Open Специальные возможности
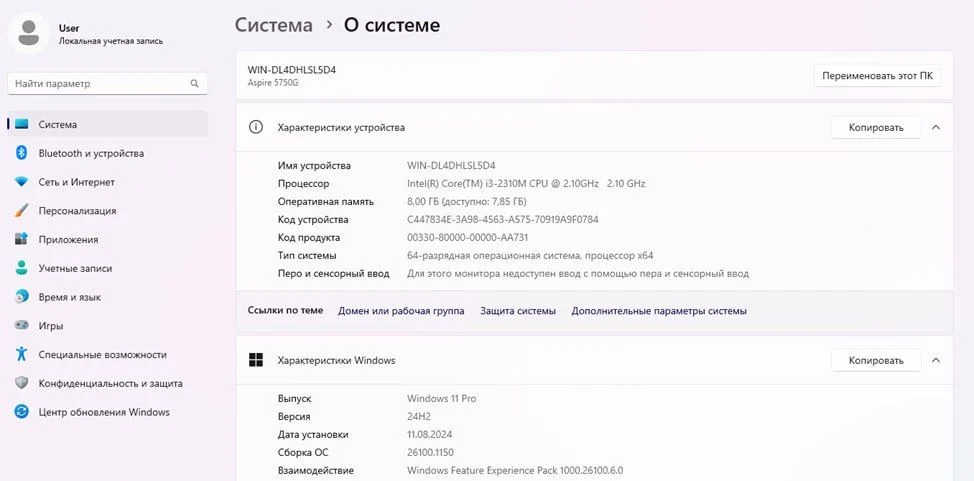 pyautogui.click(x=107, y=354)
